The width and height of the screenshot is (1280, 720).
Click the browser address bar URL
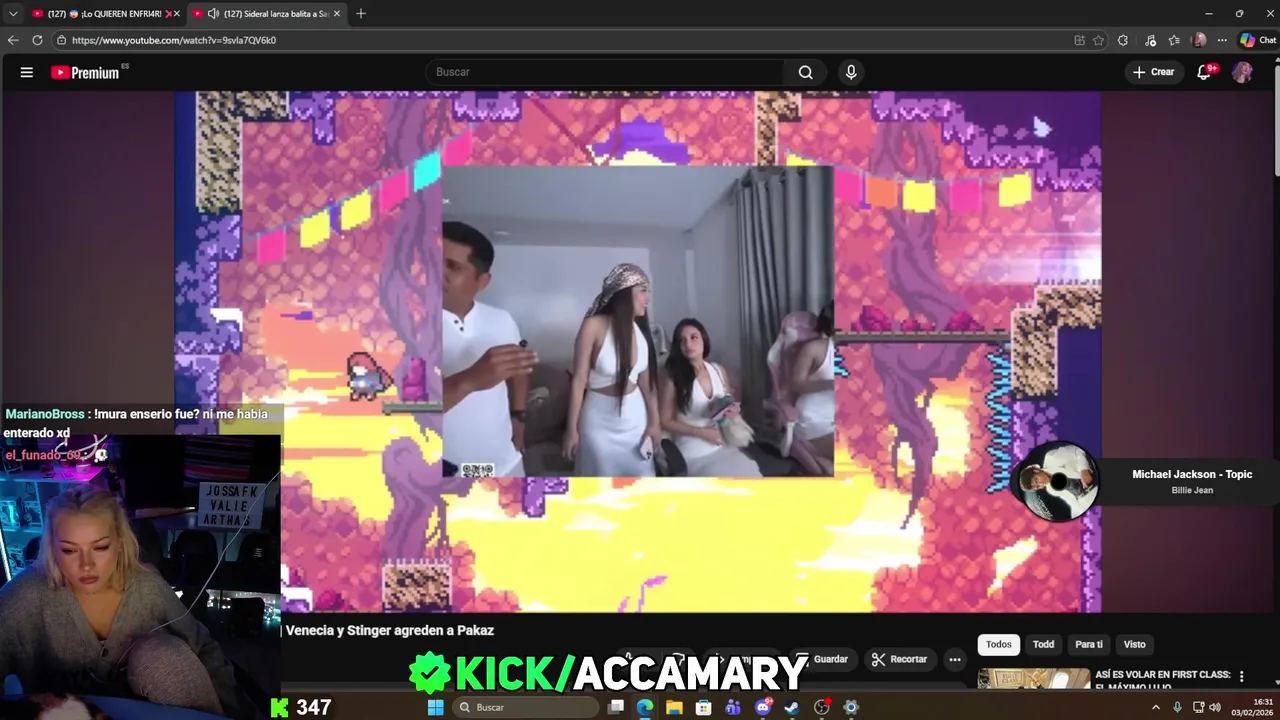pos(174,40)
